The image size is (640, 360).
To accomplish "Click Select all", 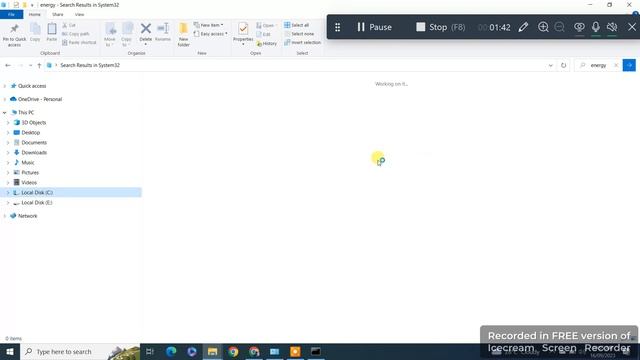I will click(x=296, y=25).
